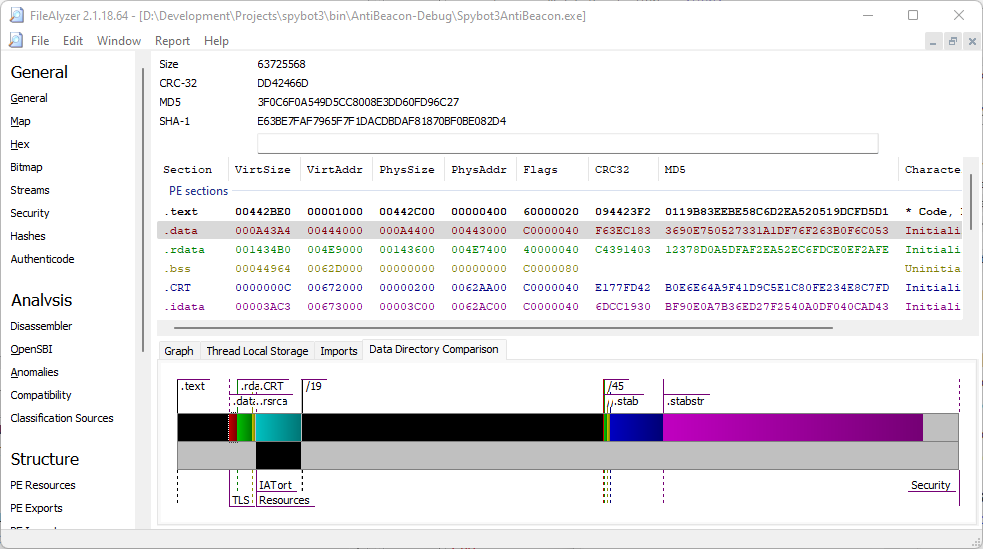983x549 pixels.
Task: Open the Disassembler page
Action: [x=41, y=326]
